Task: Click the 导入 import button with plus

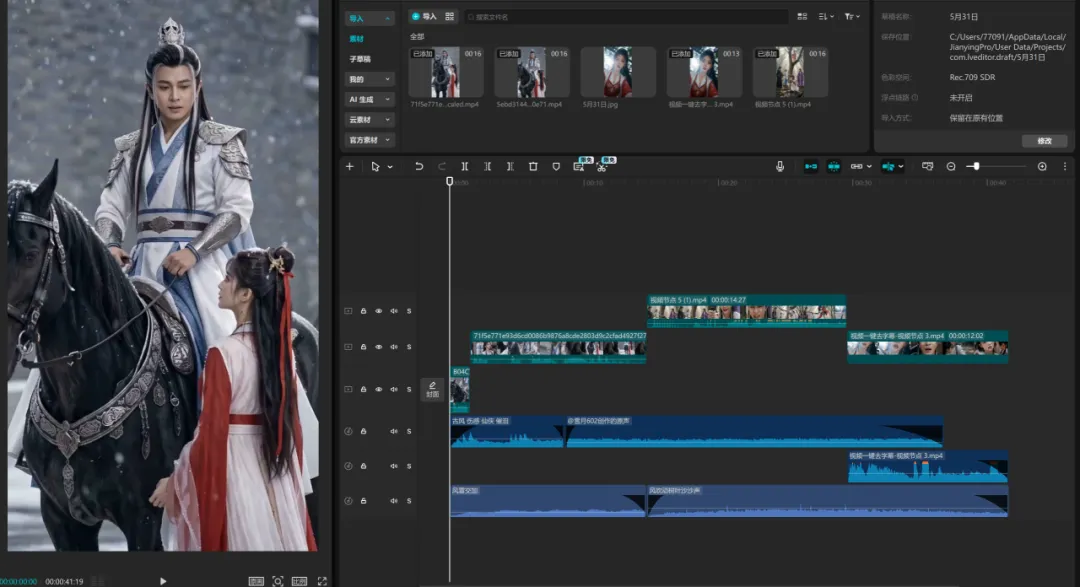Action: (x=424, y=17)
